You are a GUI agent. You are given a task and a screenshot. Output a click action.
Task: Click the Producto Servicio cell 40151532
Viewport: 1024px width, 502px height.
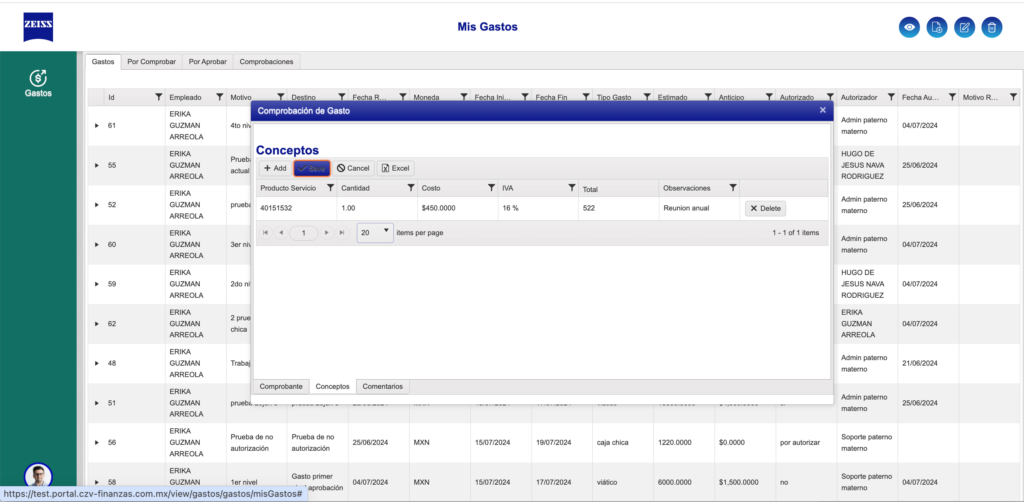point(296,208)
